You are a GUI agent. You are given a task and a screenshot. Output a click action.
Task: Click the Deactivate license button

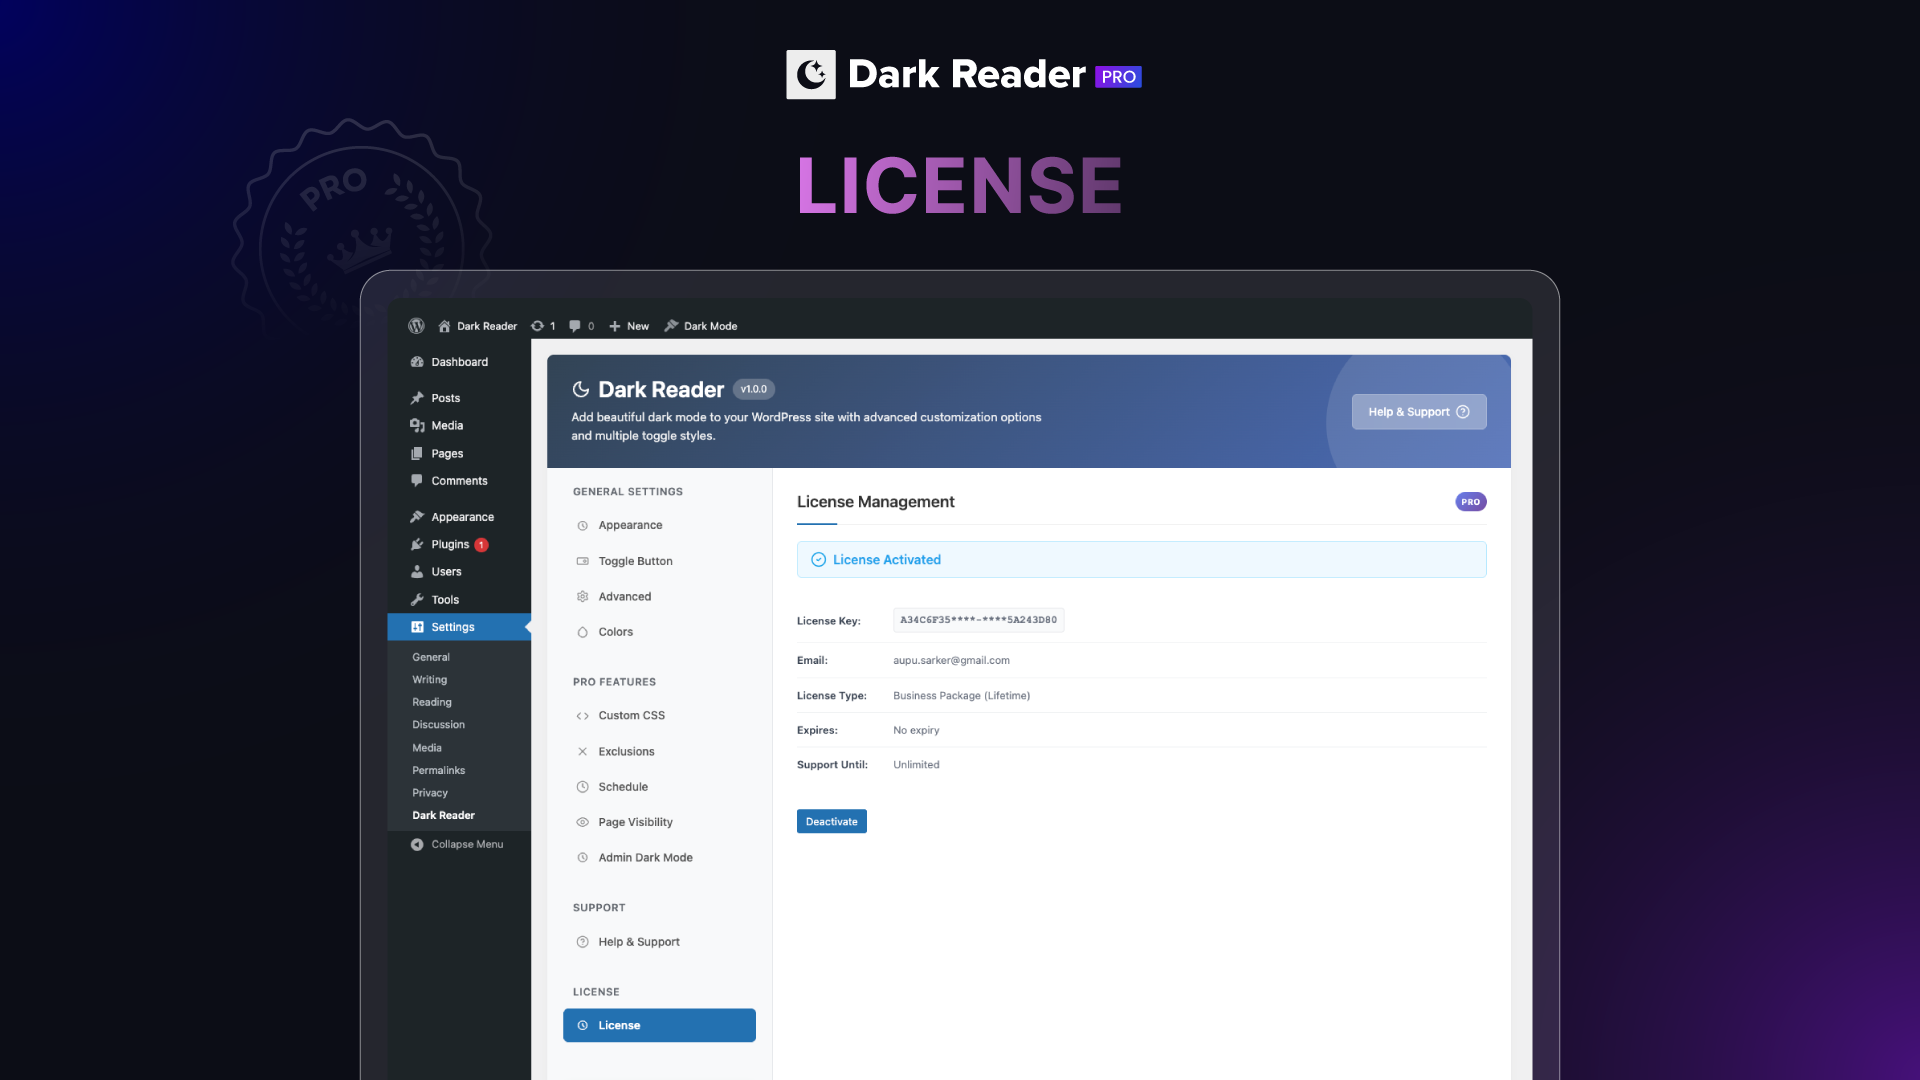[x=831, y=821]
